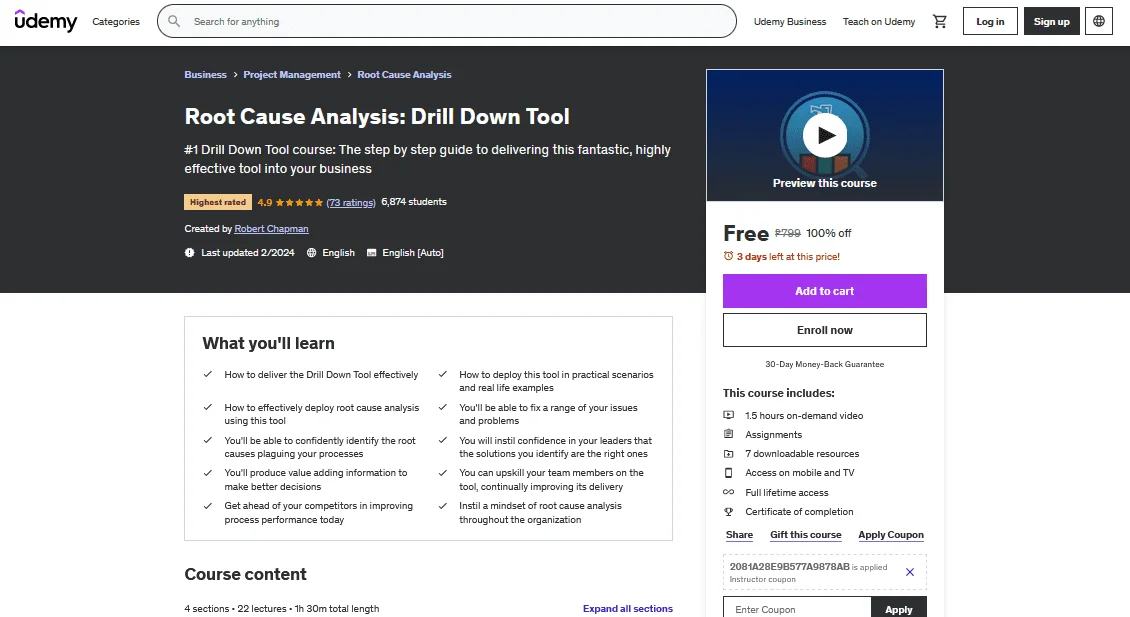Select Gift this course

tap(806, 535)
